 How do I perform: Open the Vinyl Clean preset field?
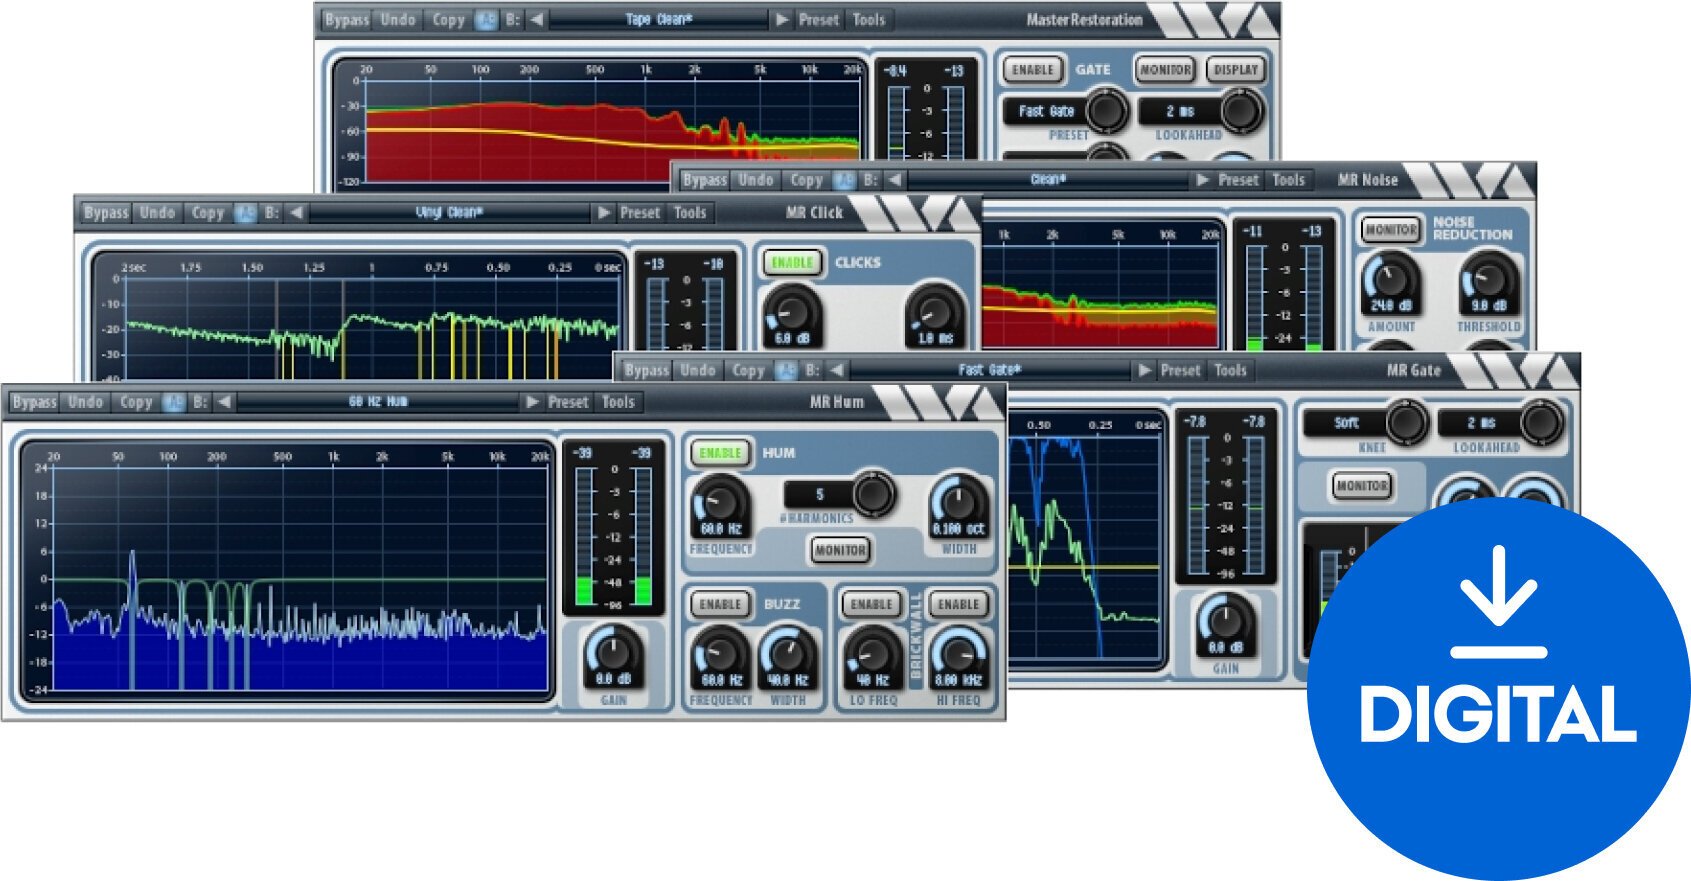point(450,213)
